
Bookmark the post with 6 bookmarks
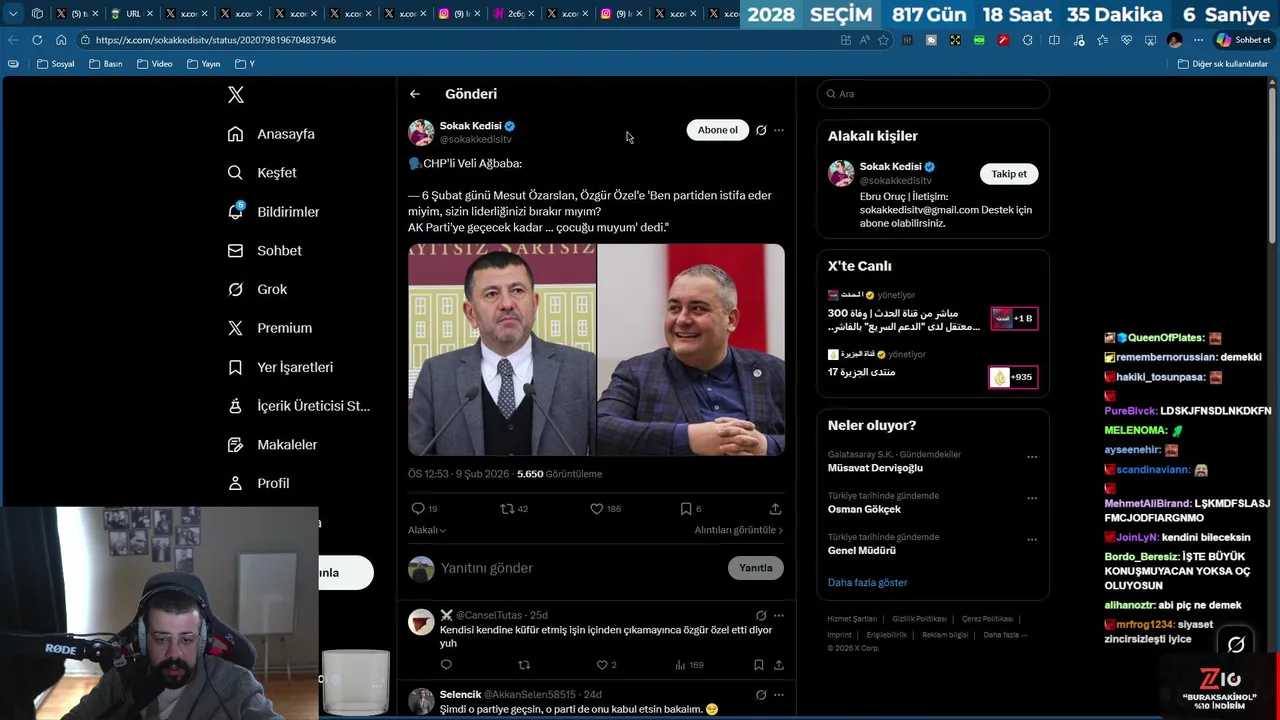(691, 509)
